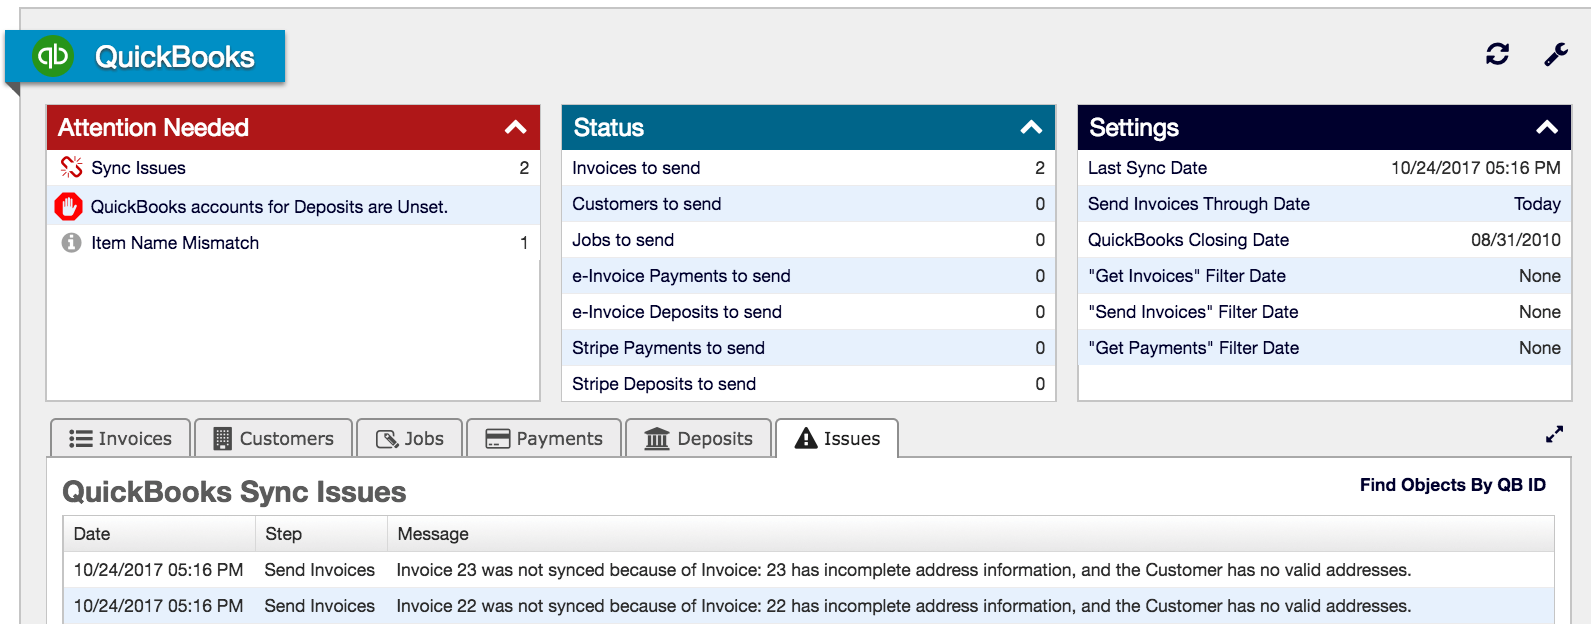Open Find Objects By QB ID

[1452, 485]
